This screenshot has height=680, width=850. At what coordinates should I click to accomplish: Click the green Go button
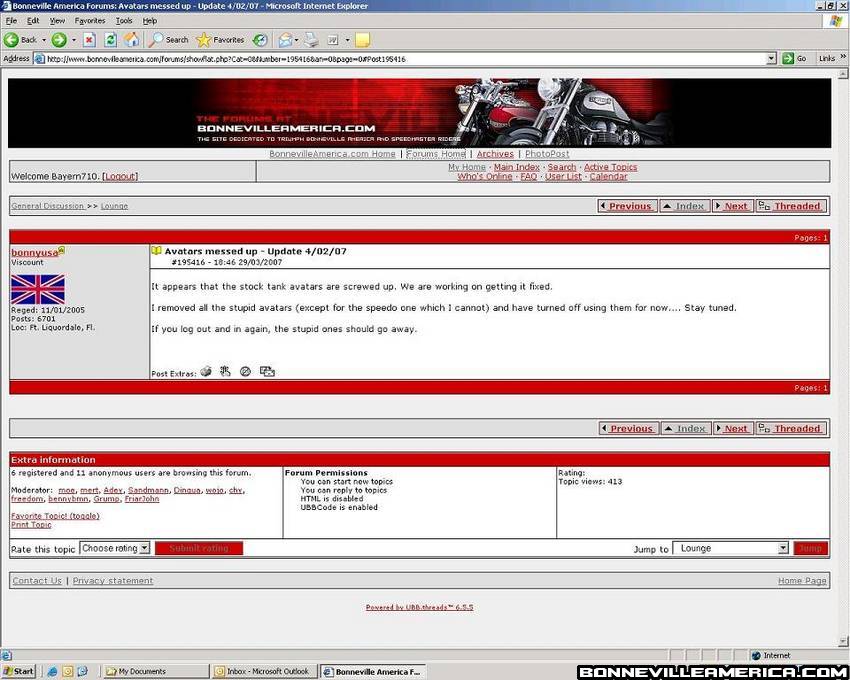coord(794,59)
